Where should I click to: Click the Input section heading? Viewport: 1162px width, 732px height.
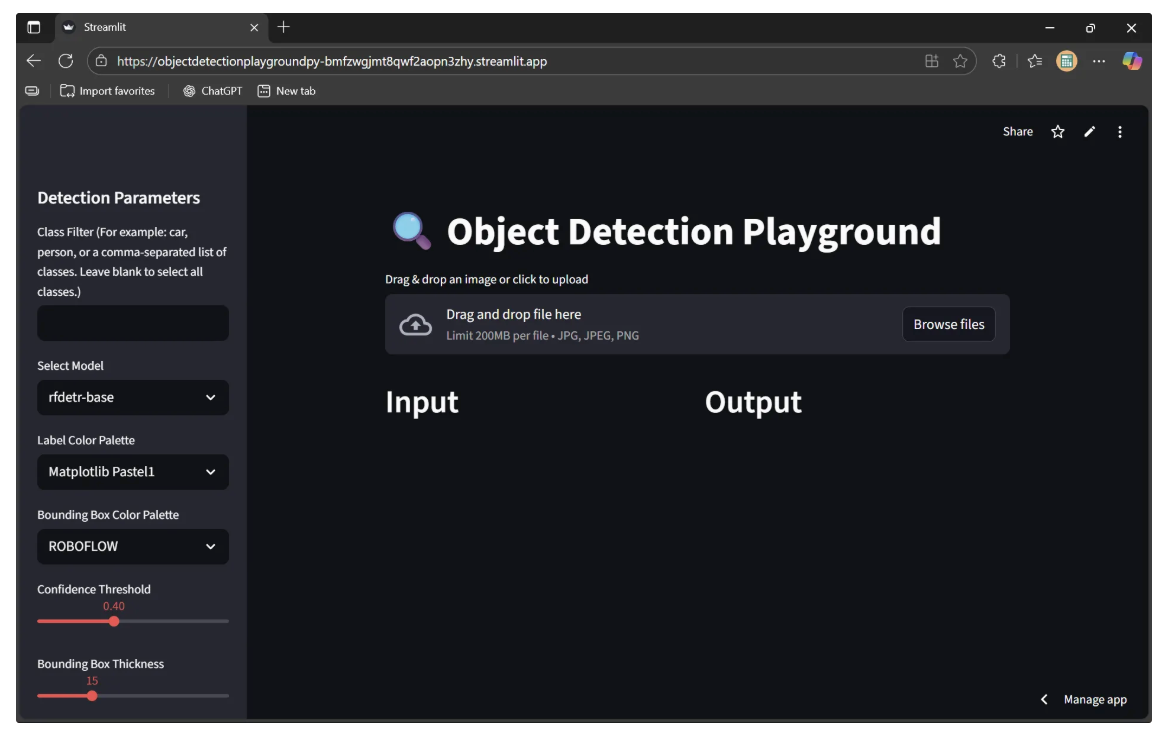422,402
